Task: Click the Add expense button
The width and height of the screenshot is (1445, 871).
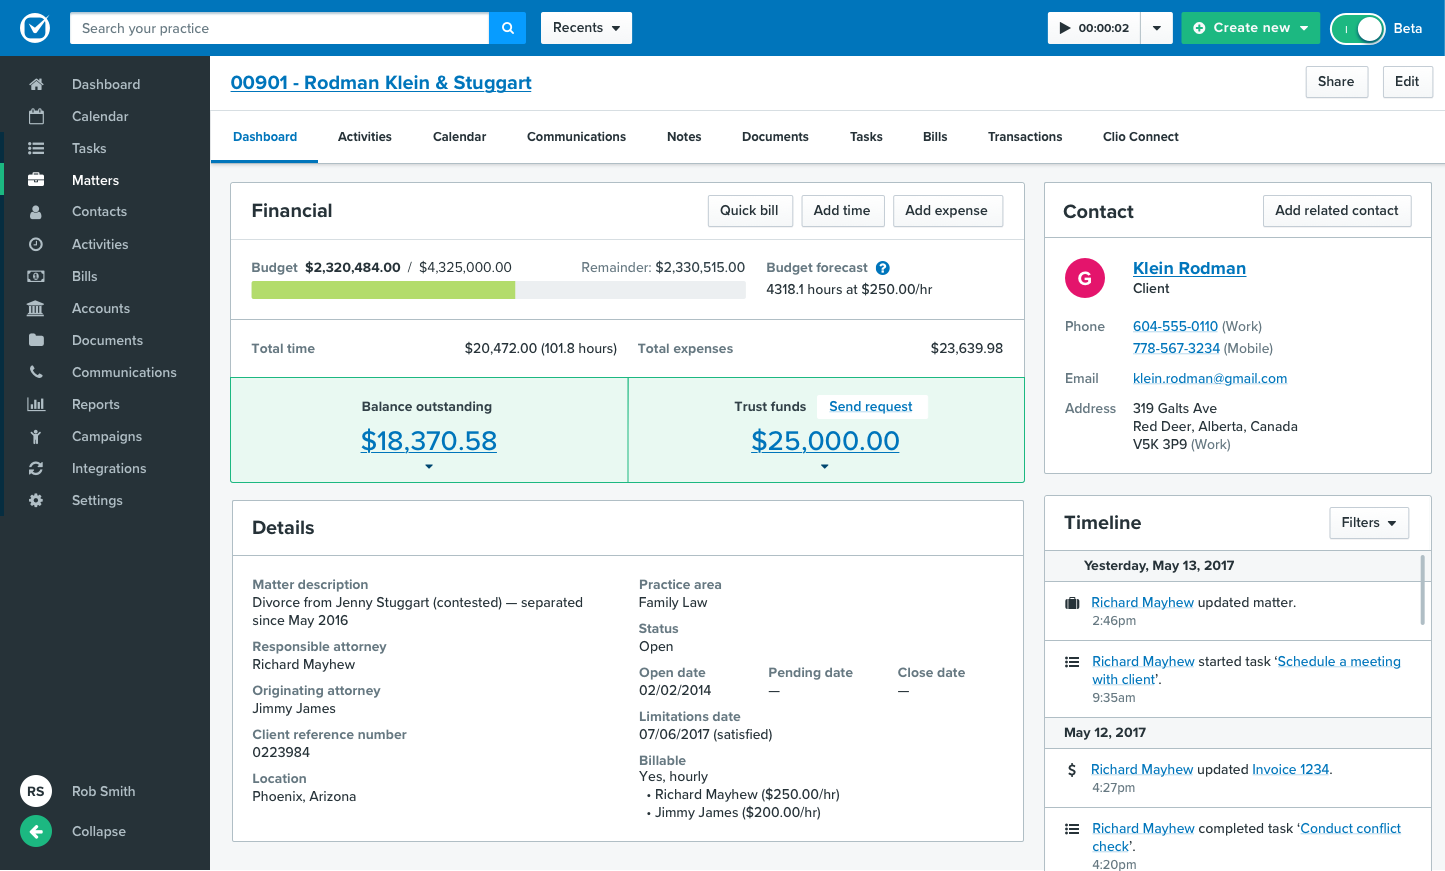Action: click(948, 211)
